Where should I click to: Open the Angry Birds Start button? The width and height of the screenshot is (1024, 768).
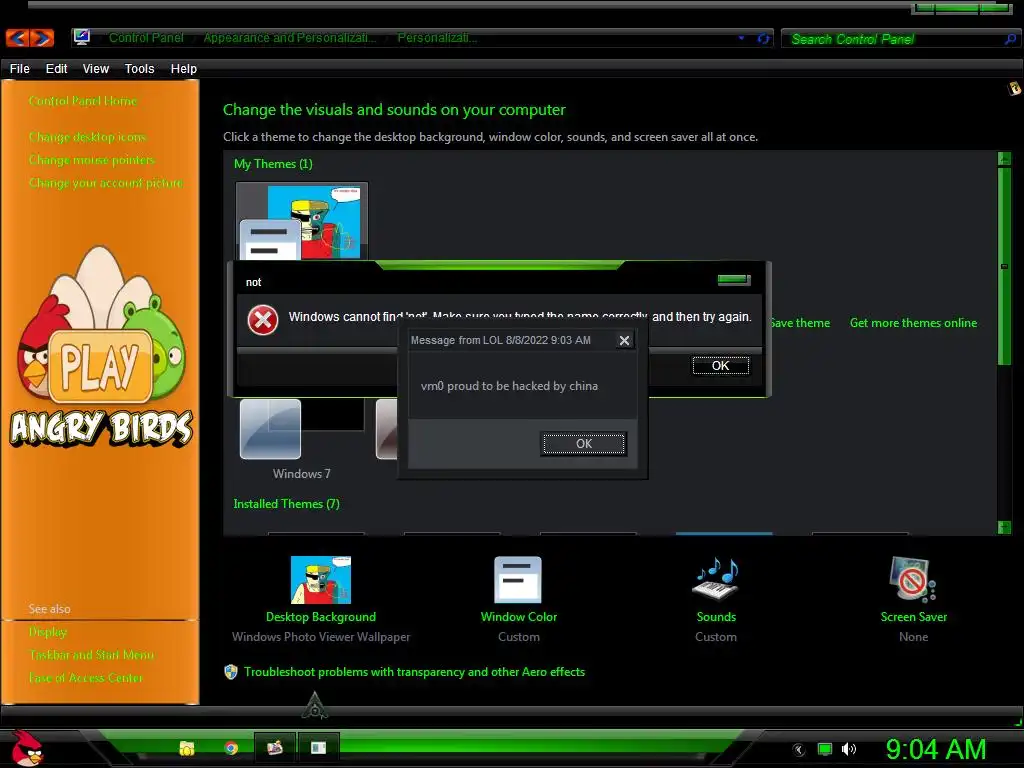tap(26, 748)
